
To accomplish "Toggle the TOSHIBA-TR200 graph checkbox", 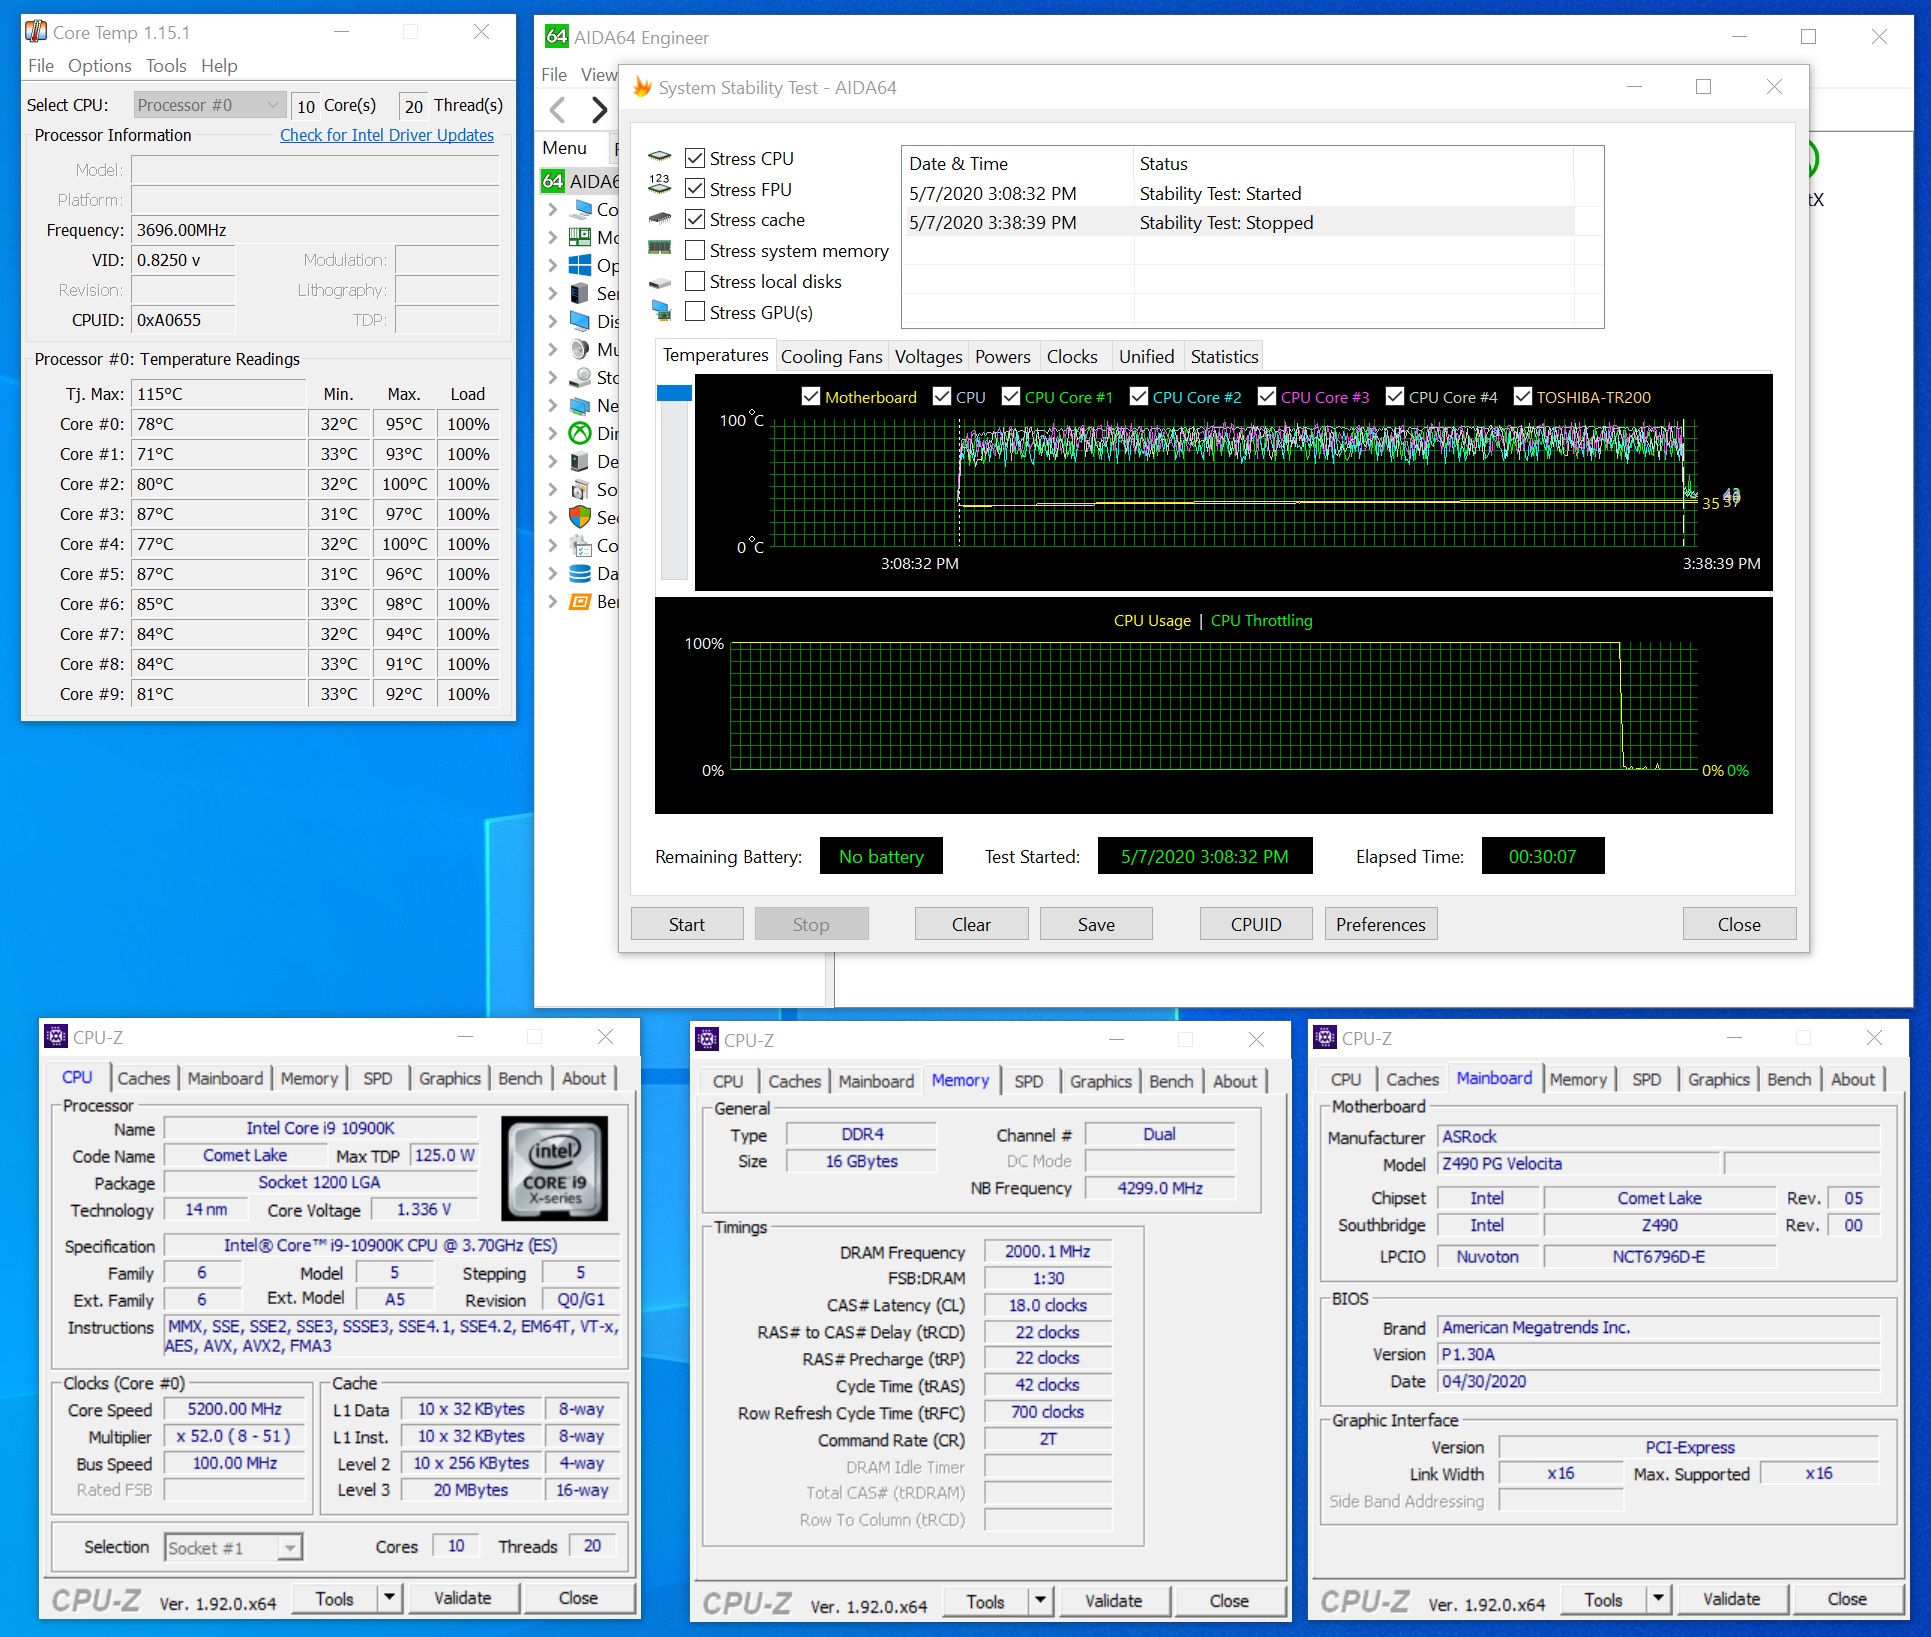I will 1523,396.
